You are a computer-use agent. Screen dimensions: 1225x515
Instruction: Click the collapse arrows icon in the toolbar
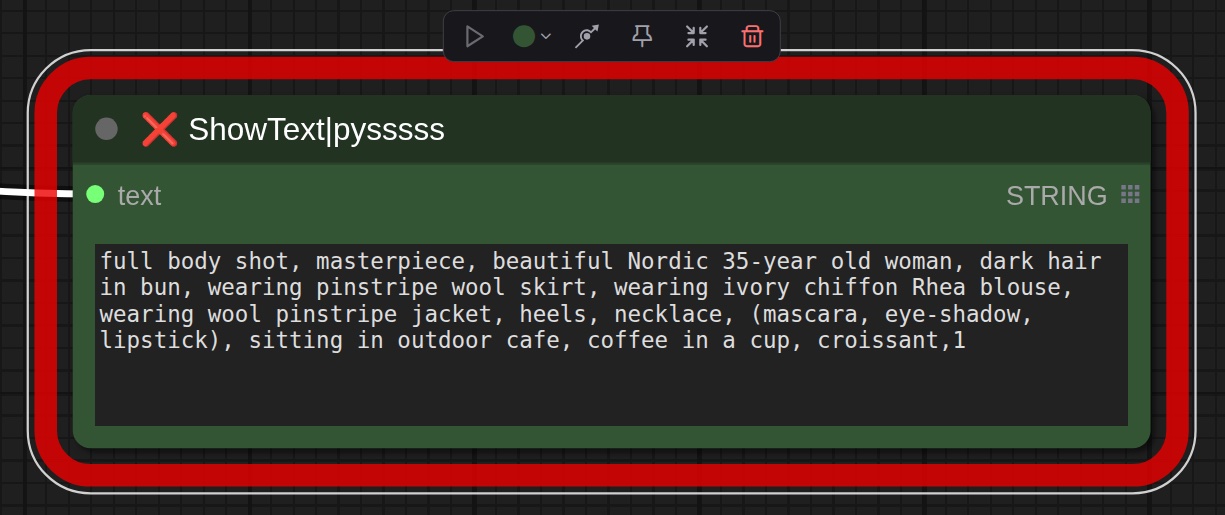697,37
